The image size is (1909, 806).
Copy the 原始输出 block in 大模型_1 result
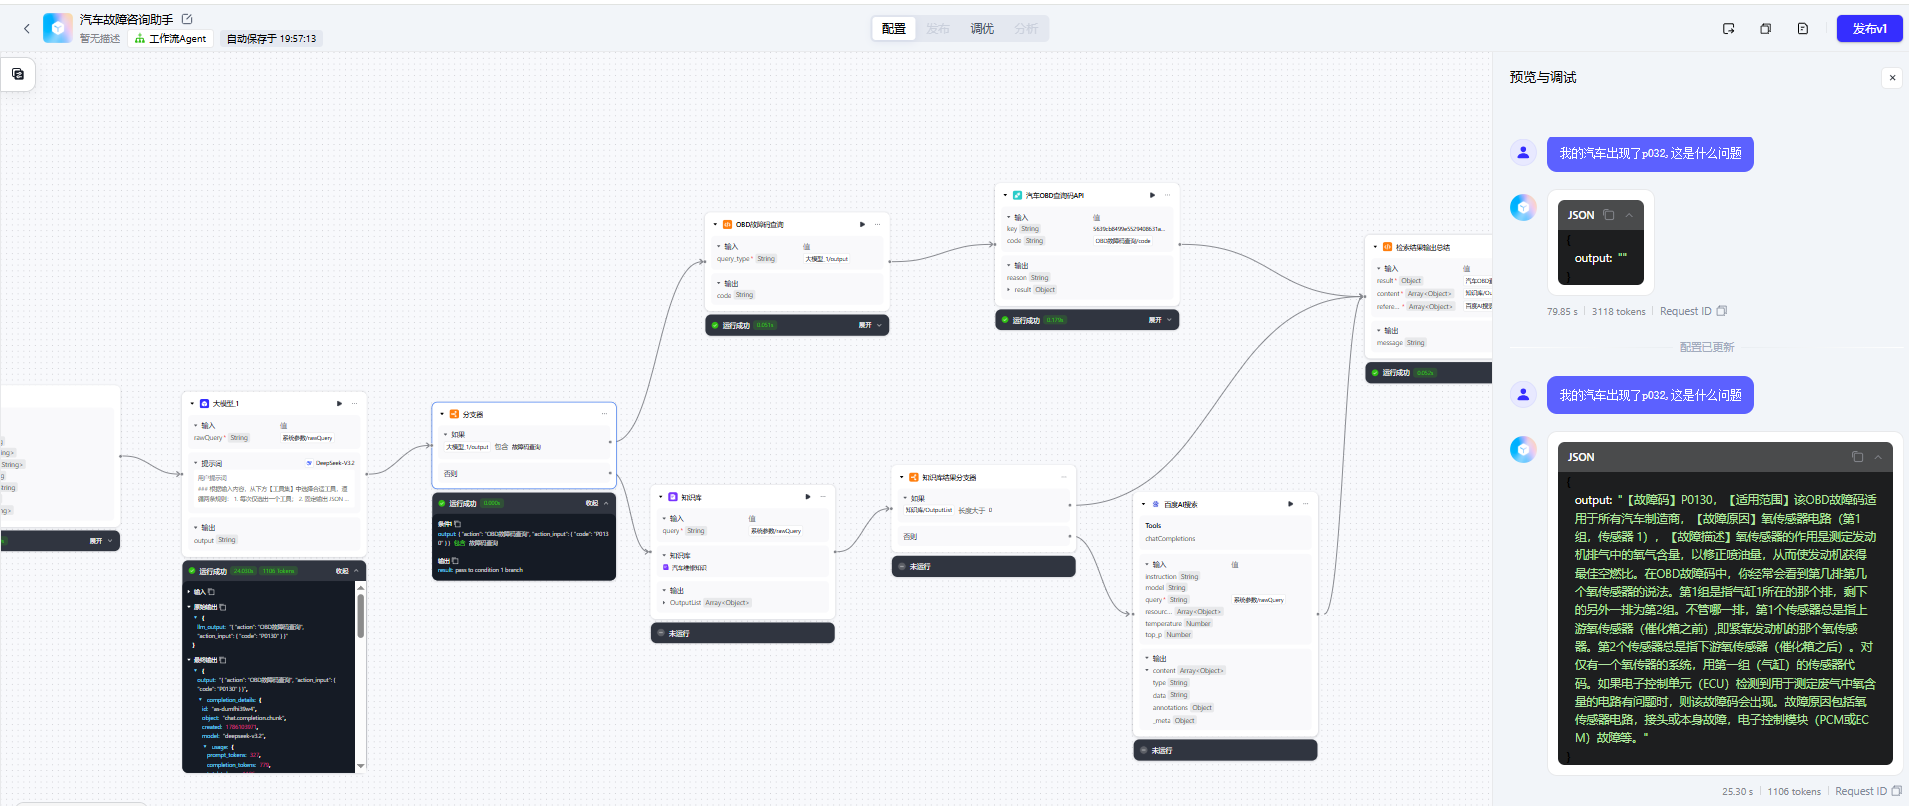(223, 607)
